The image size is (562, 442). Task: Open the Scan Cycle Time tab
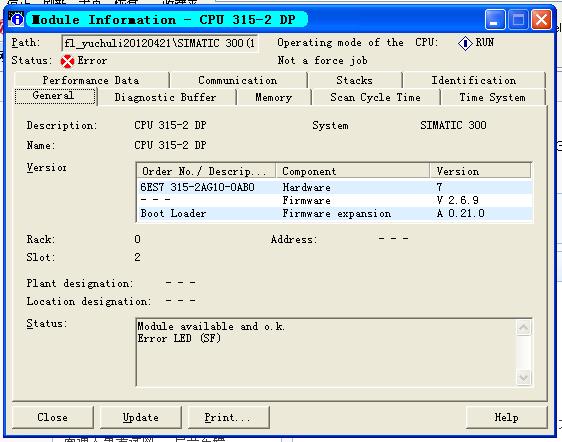tap(375, 98)
